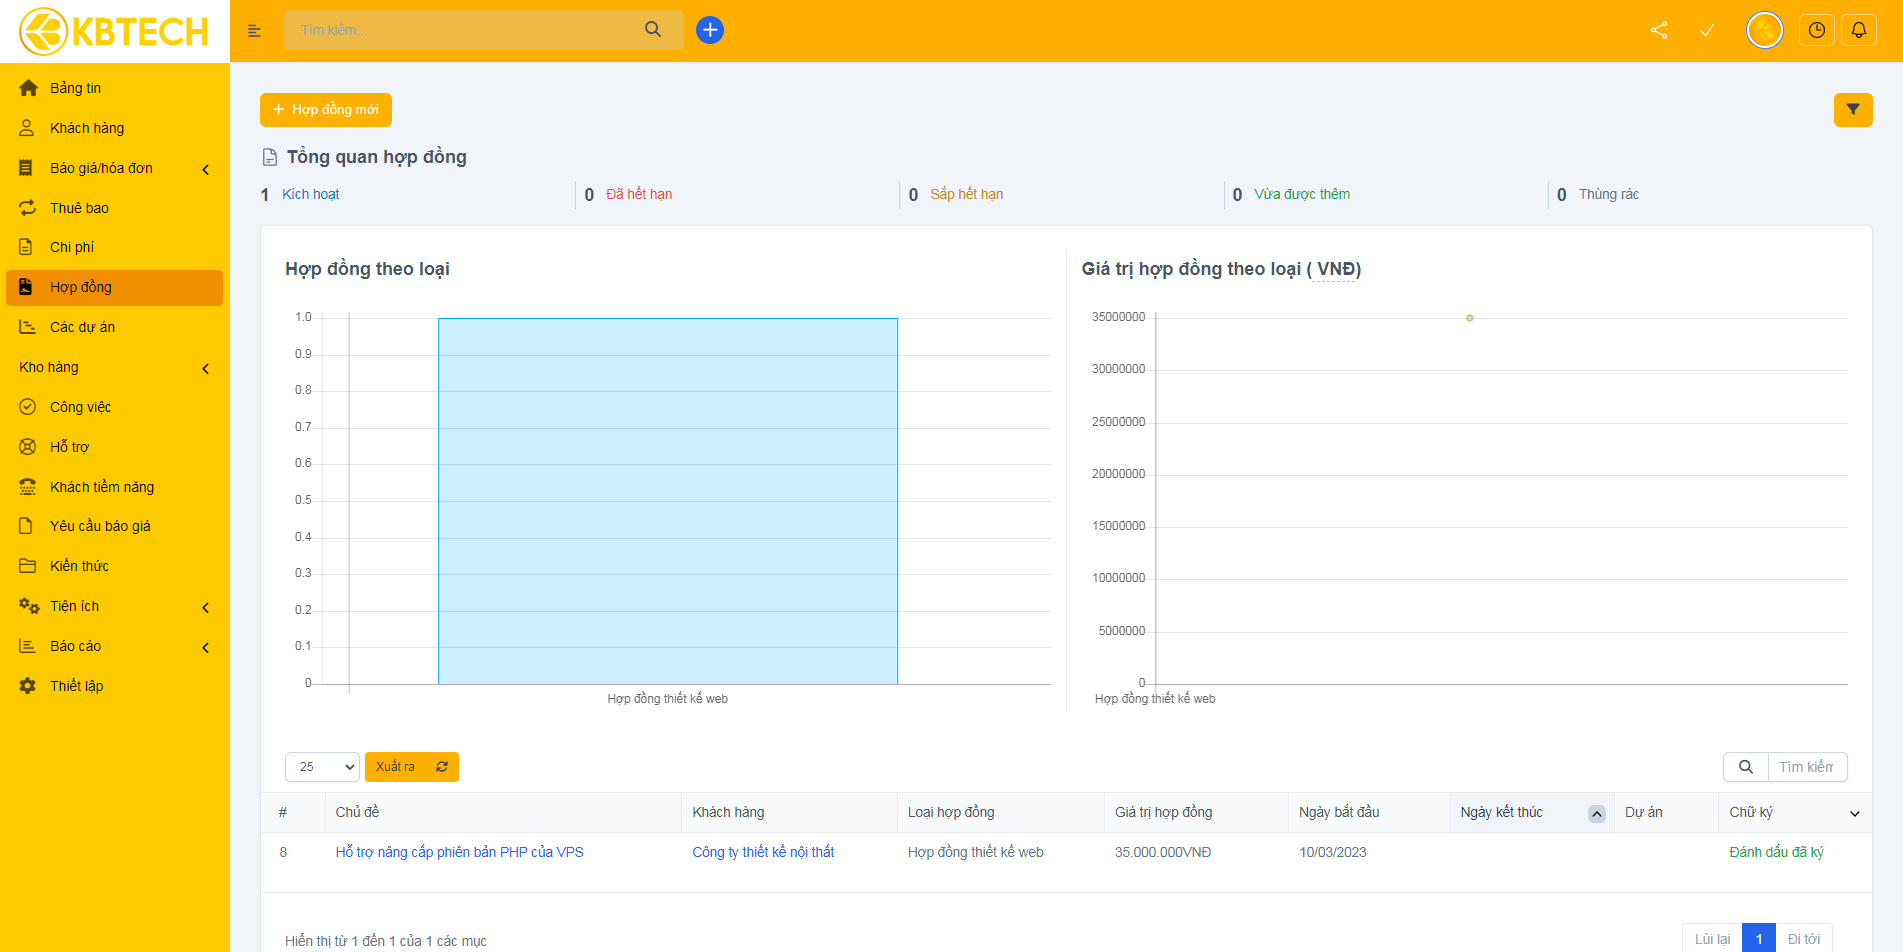Open Khách hàng in the sidebar
The height and width of the screenshot is (952, 1903).
87,128
